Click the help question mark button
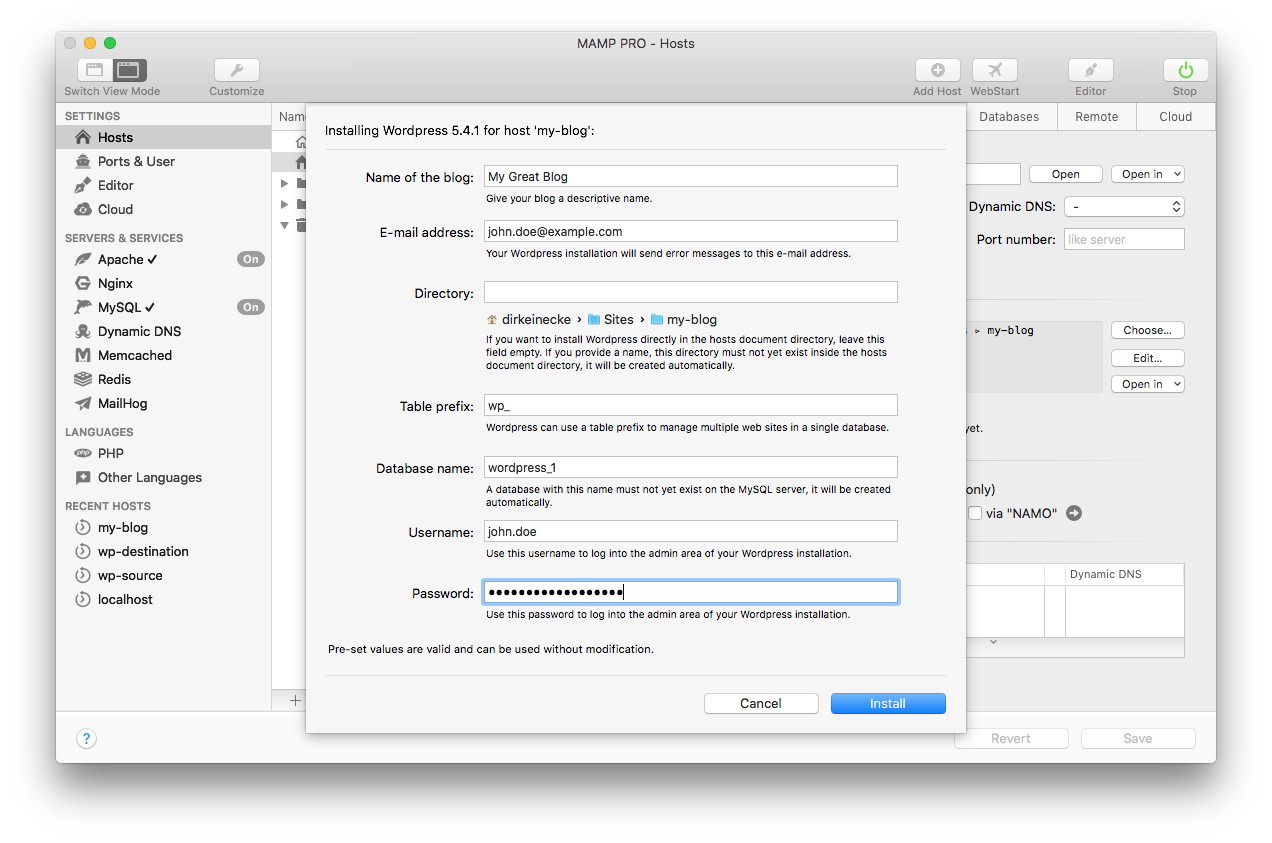The width and height of the screenshot is (1272, 843). coord(86,739)
